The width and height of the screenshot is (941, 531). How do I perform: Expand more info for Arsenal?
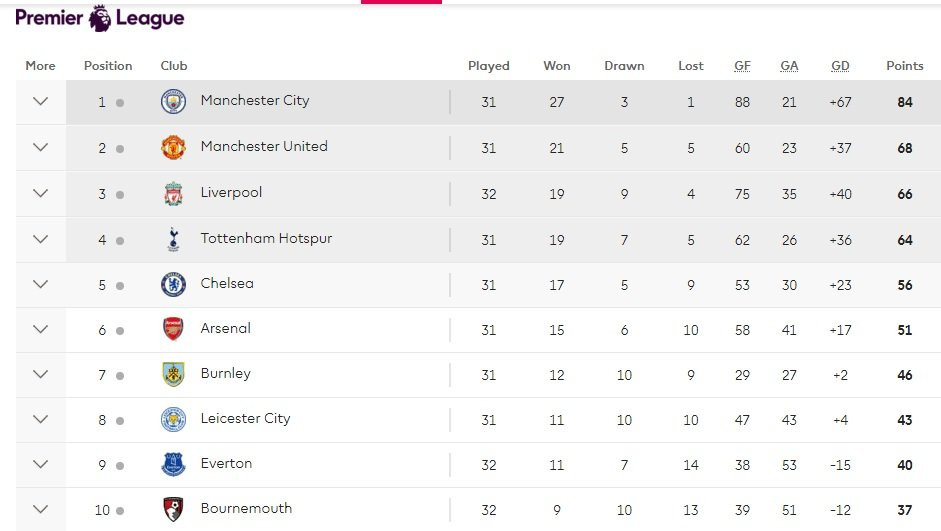tap(40, 330)
